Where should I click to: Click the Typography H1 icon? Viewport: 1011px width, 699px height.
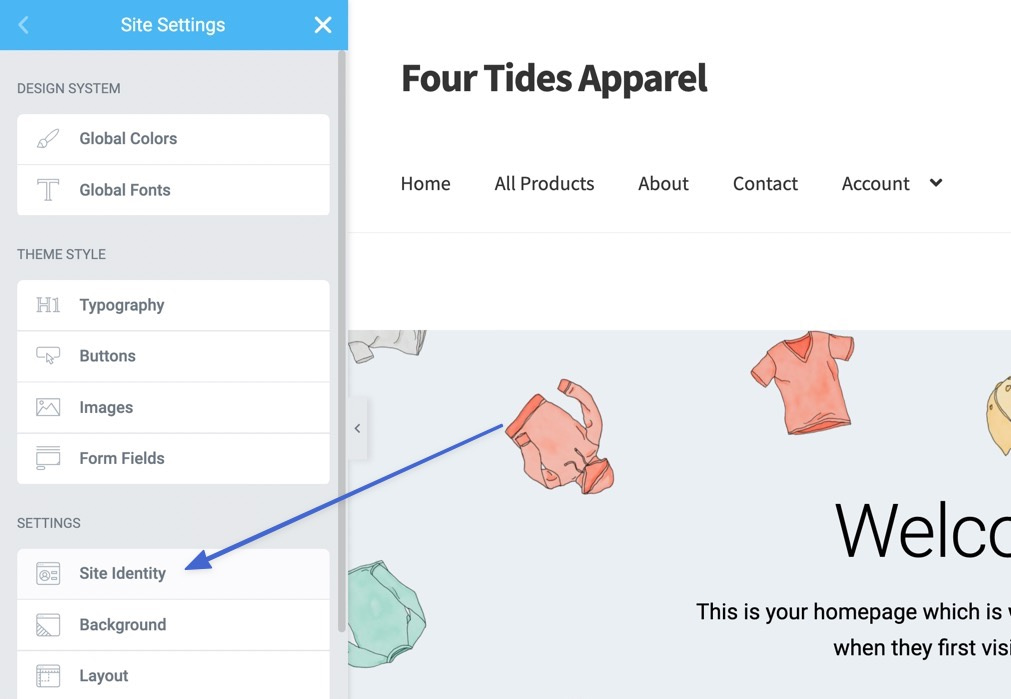click(48, 305)
